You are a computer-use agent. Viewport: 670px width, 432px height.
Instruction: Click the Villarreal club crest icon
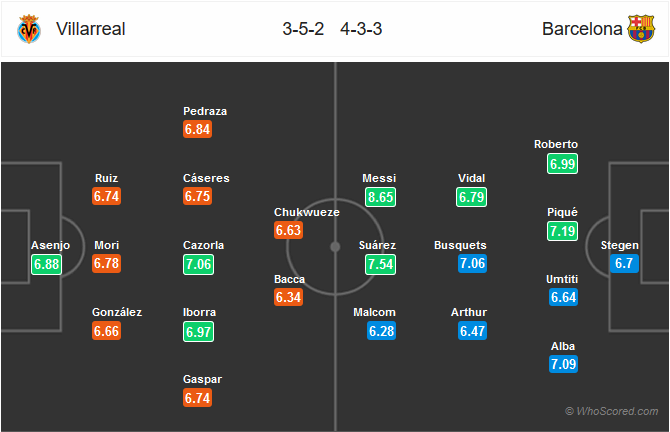[x=27, y=29]
